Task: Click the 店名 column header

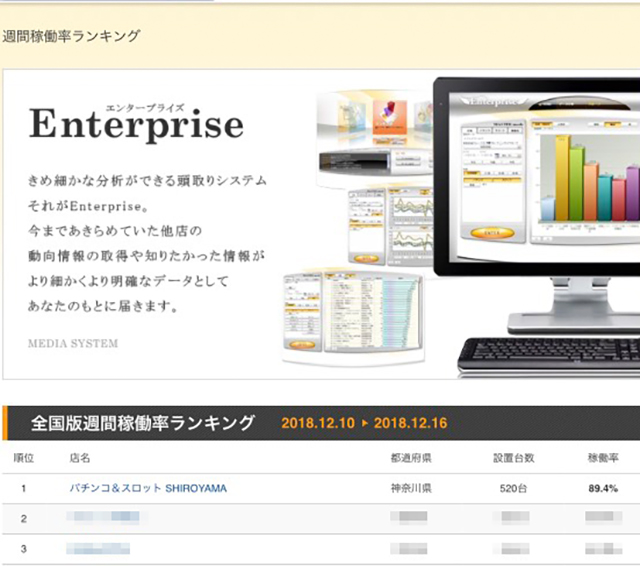Action: pos(80,457)
